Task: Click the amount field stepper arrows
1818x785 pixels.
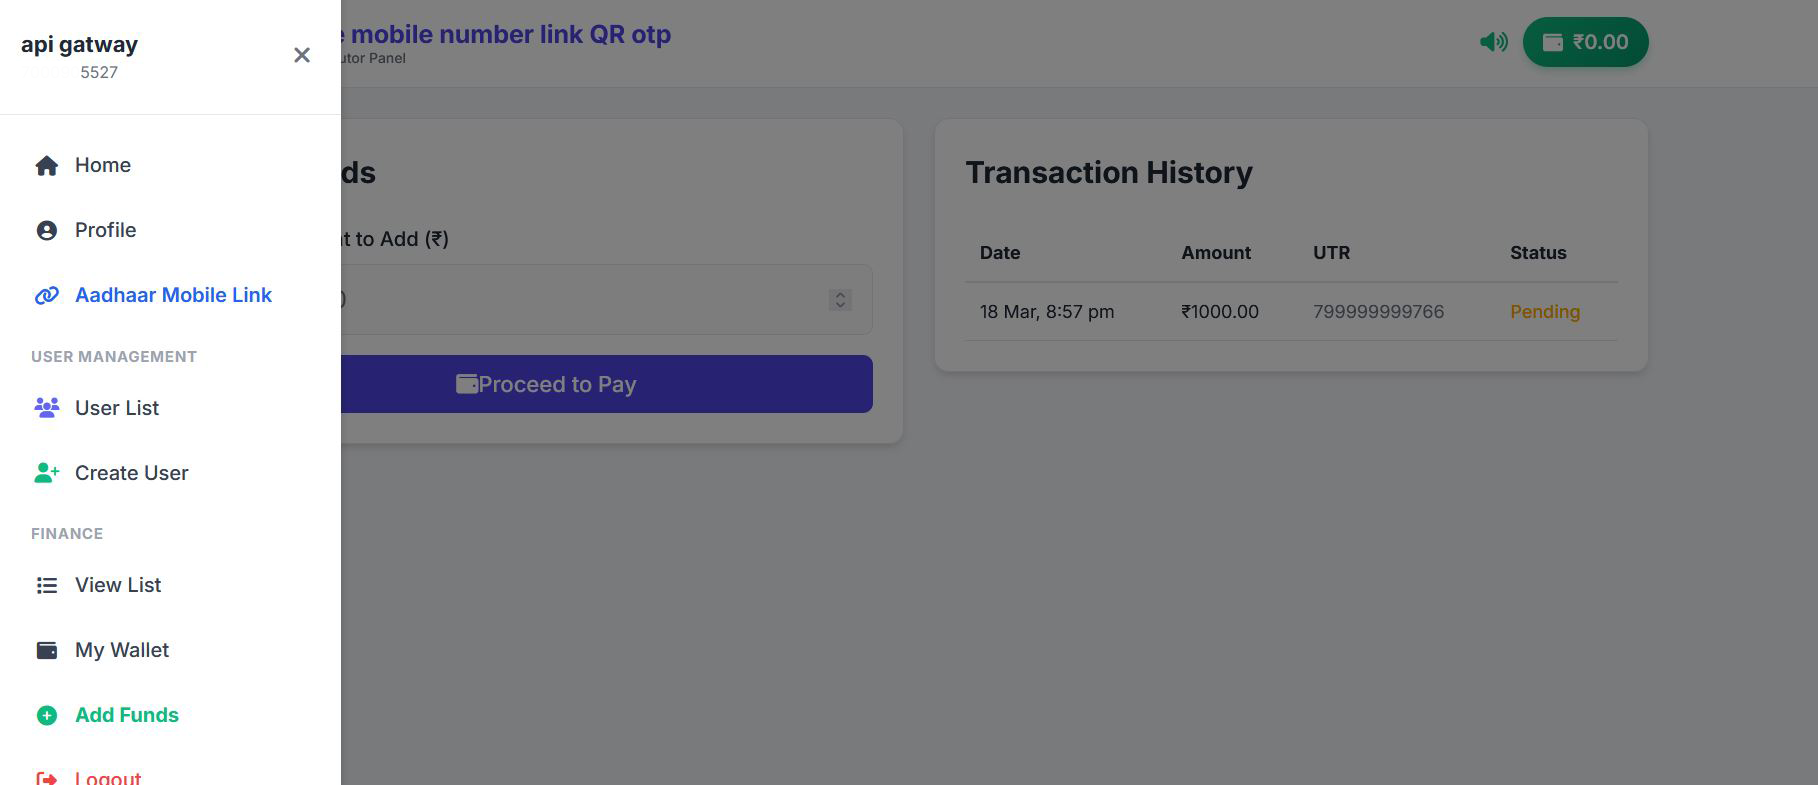Action: pyautogui.click(x=840, y=300)
